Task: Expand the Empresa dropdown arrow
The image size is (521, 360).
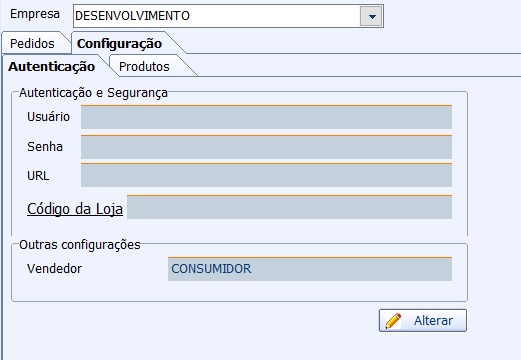Action: (372, 16)
